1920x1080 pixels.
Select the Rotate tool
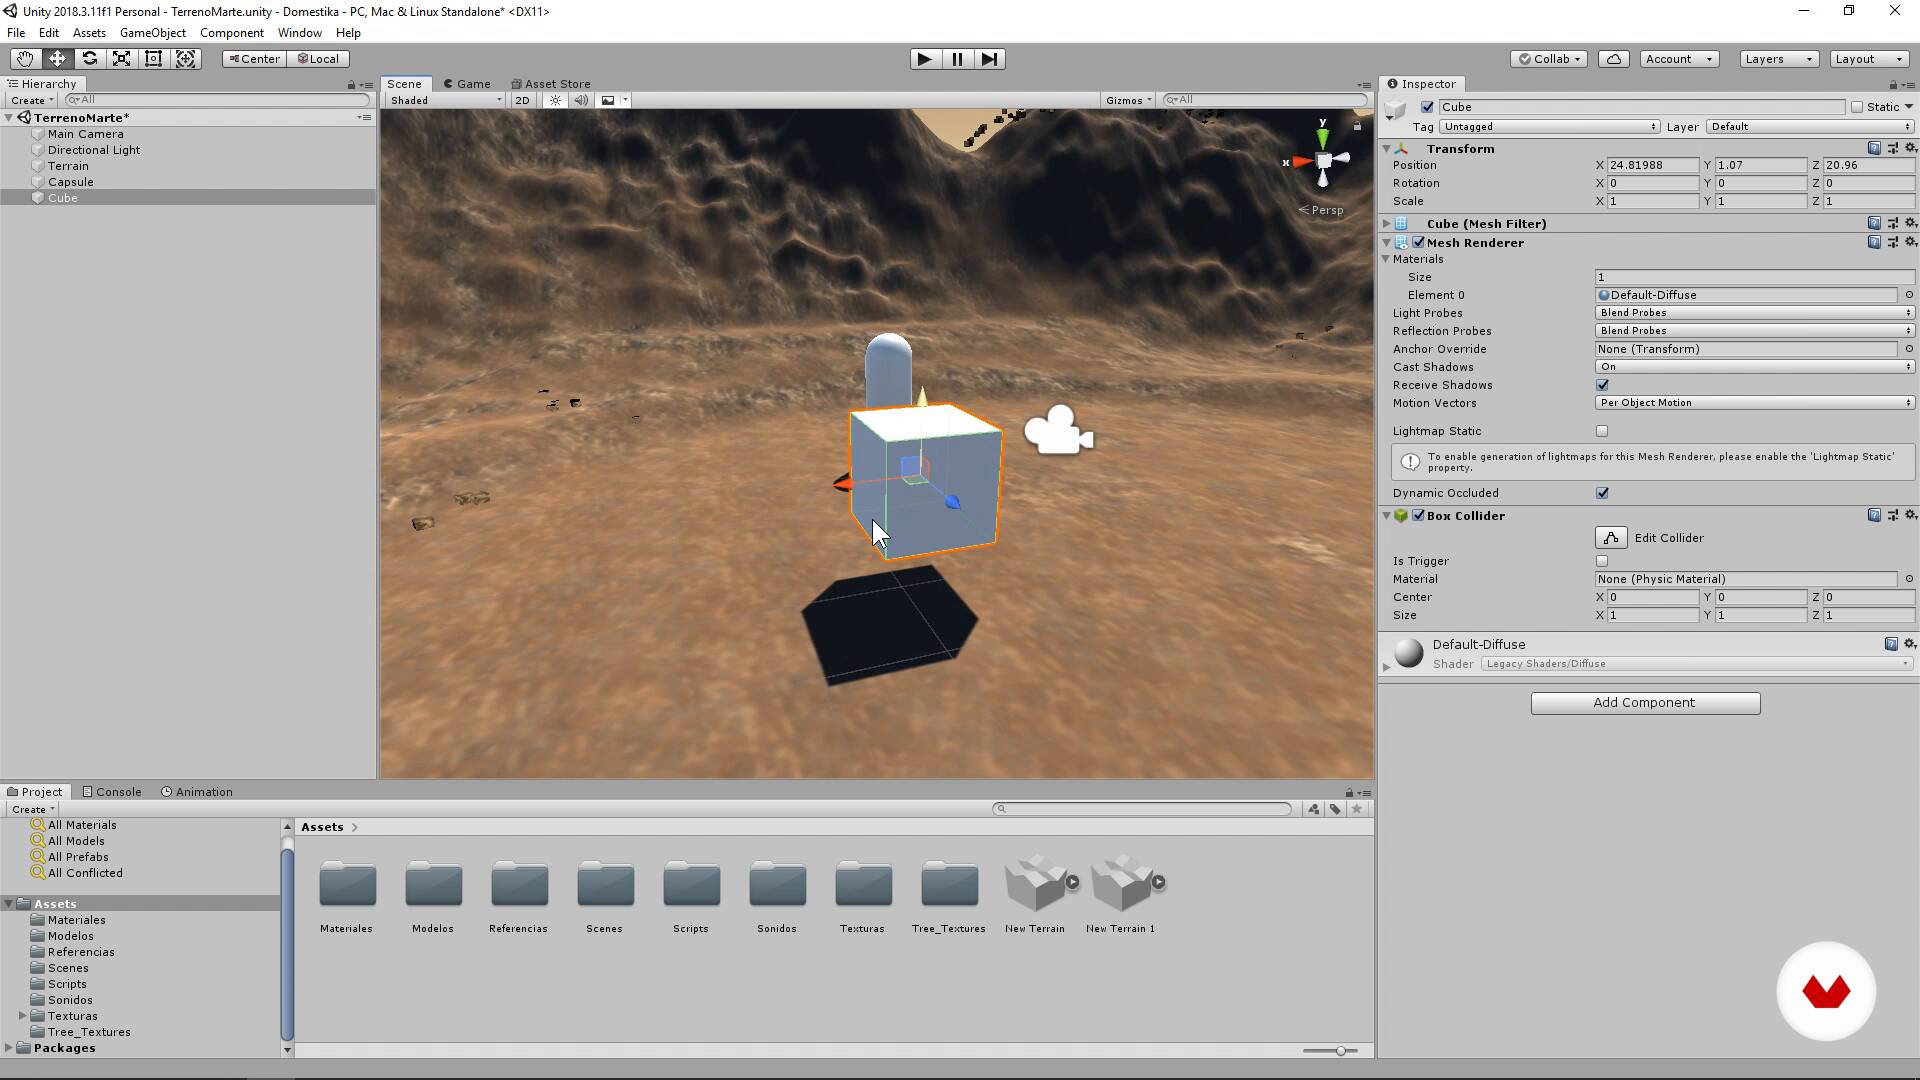(89, 59)
